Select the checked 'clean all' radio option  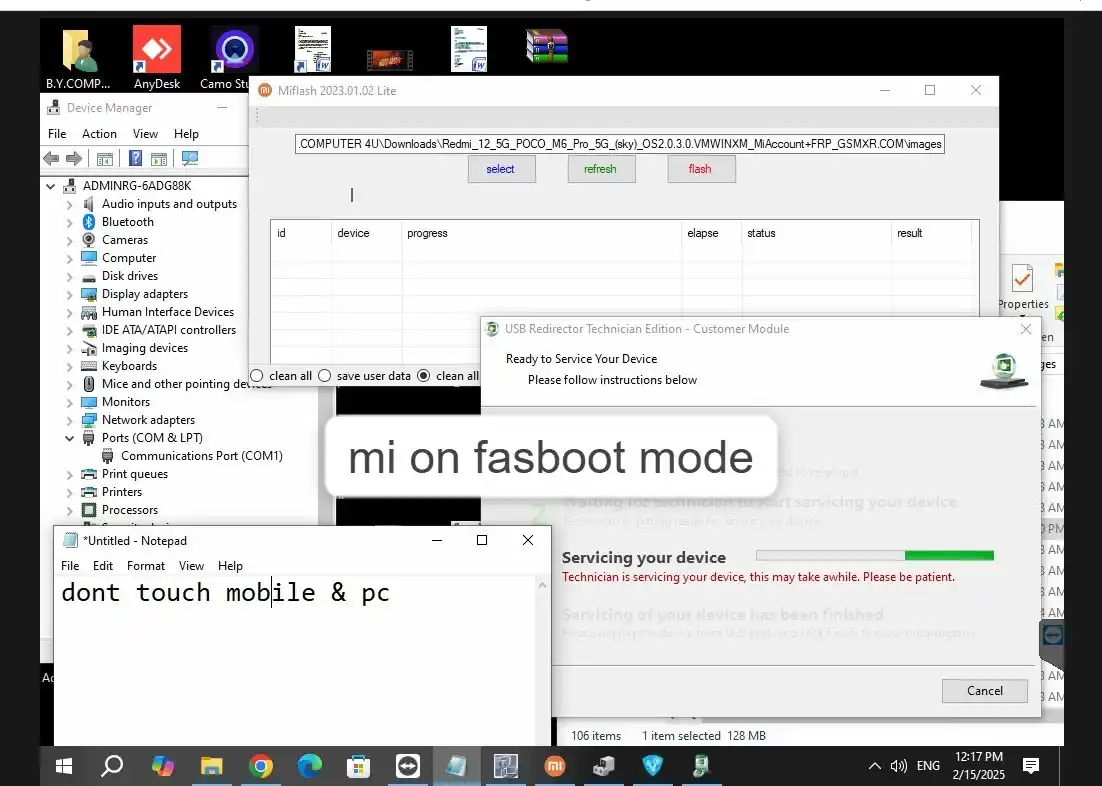coord(424,376)
